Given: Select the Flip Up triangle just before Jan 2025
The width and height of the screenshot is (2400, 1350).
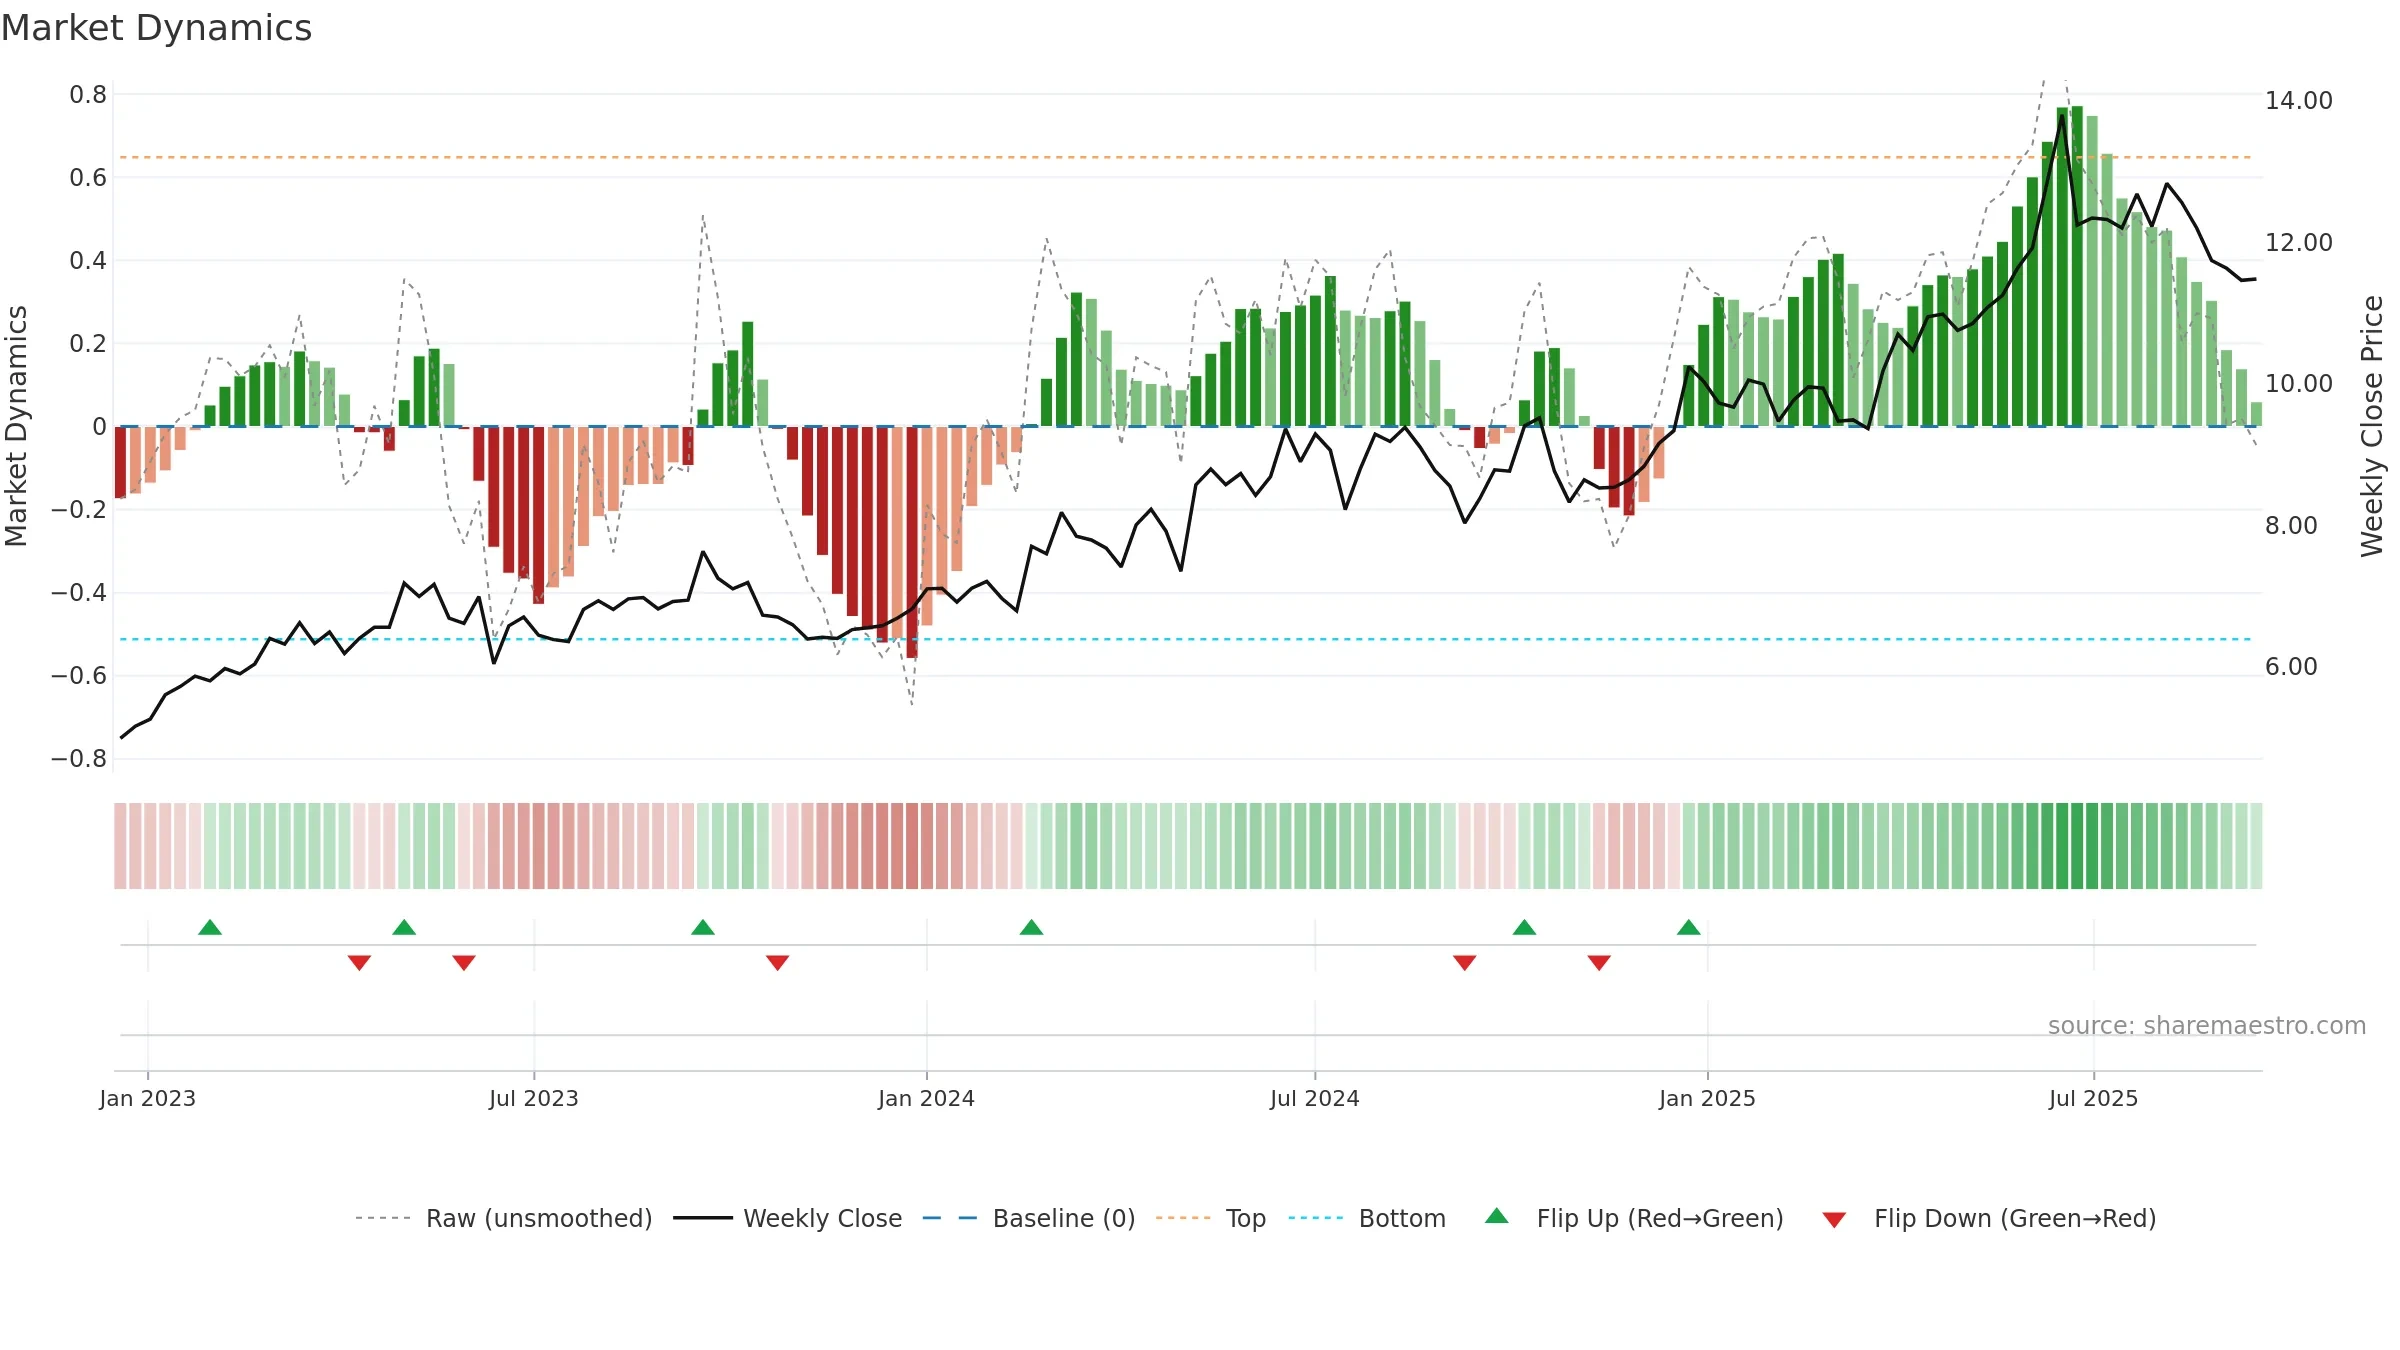Looking at the screenshot, I should (1689, 928).
